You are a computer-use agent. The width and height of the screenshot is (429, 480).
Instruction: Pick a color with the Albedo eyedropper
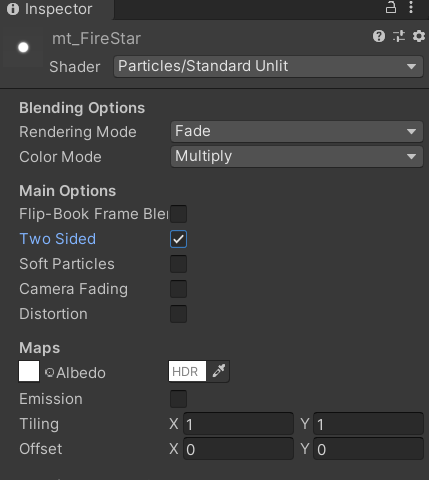[218, 371]
